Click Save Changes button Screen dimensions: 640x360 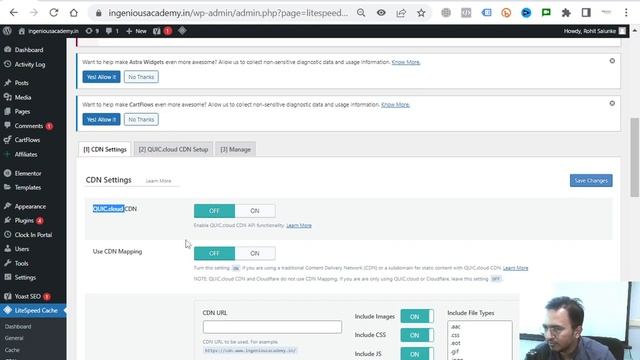[591, 180]
